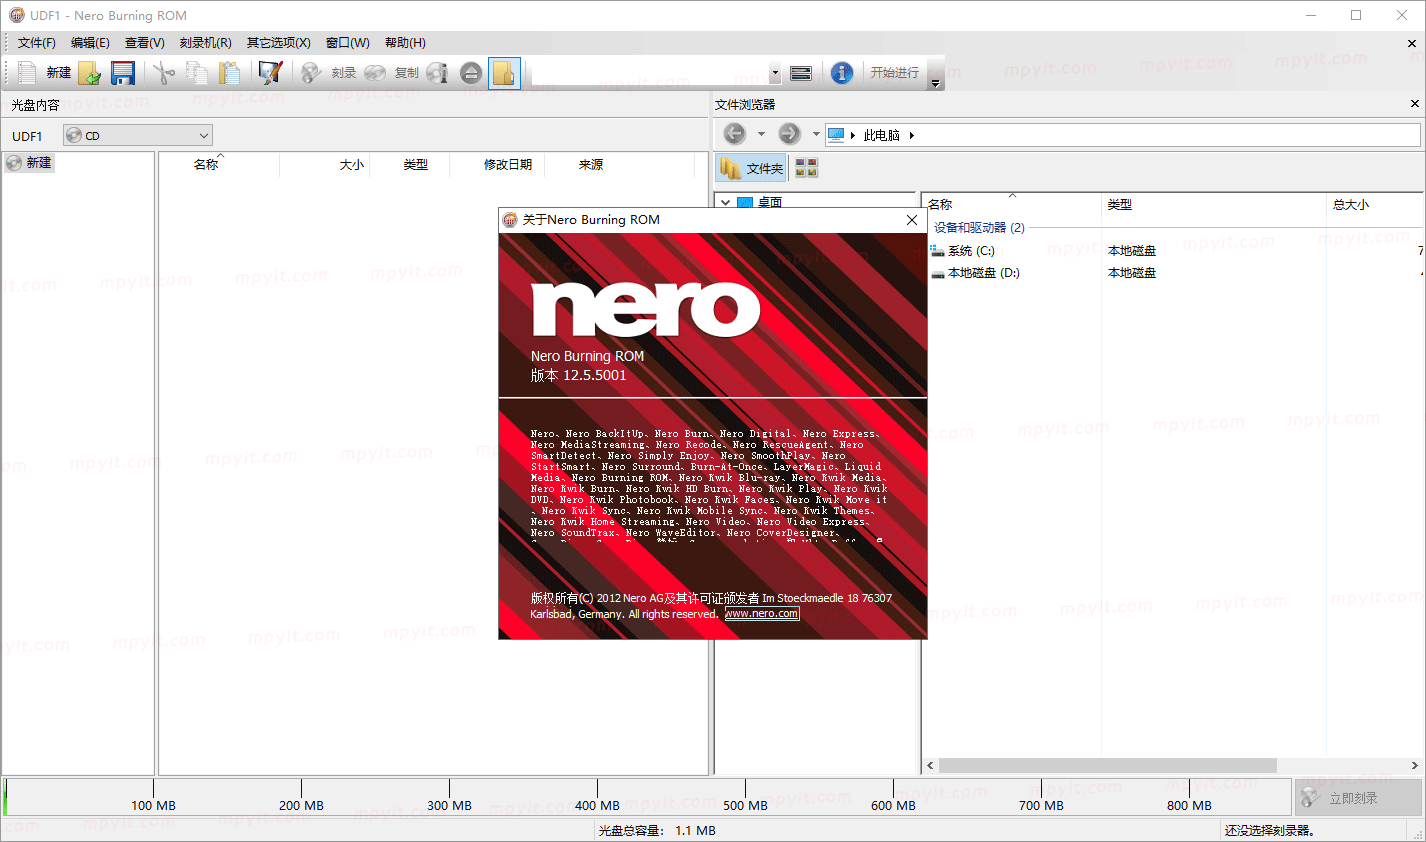This screenshot has height=842, width=1426.
Task: Open an existing compilation with the folder icon
Action: (x=90, y=72)
